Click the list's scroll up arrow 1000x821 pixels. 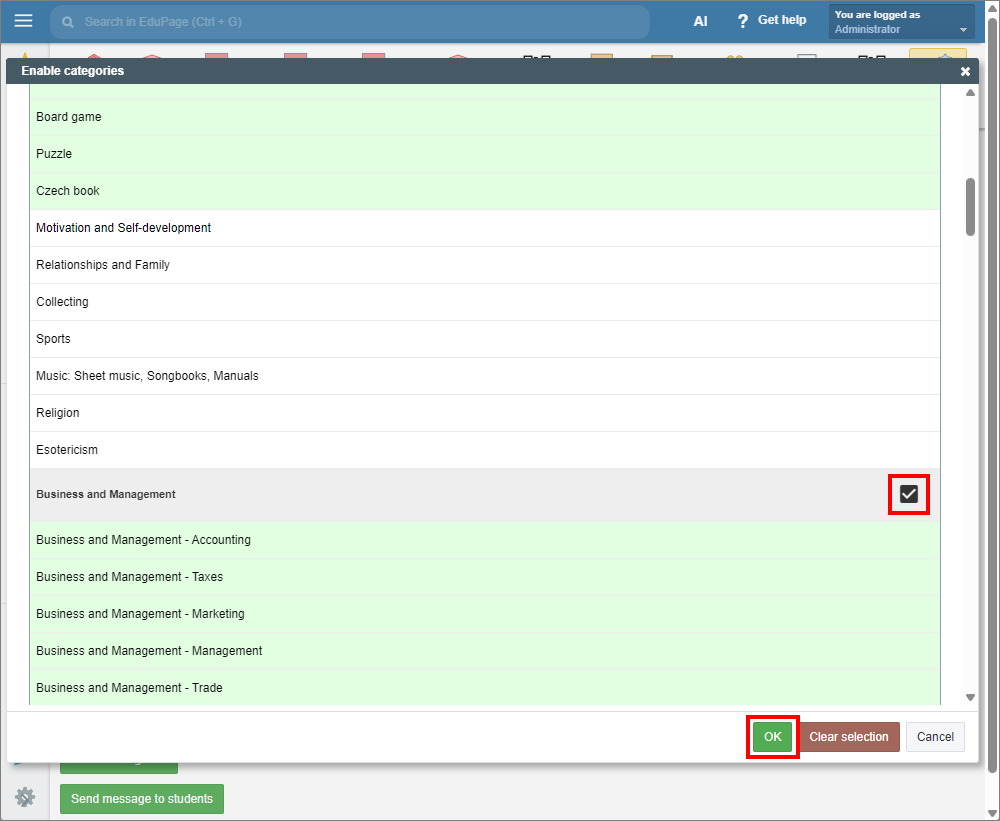coord(970,94)
